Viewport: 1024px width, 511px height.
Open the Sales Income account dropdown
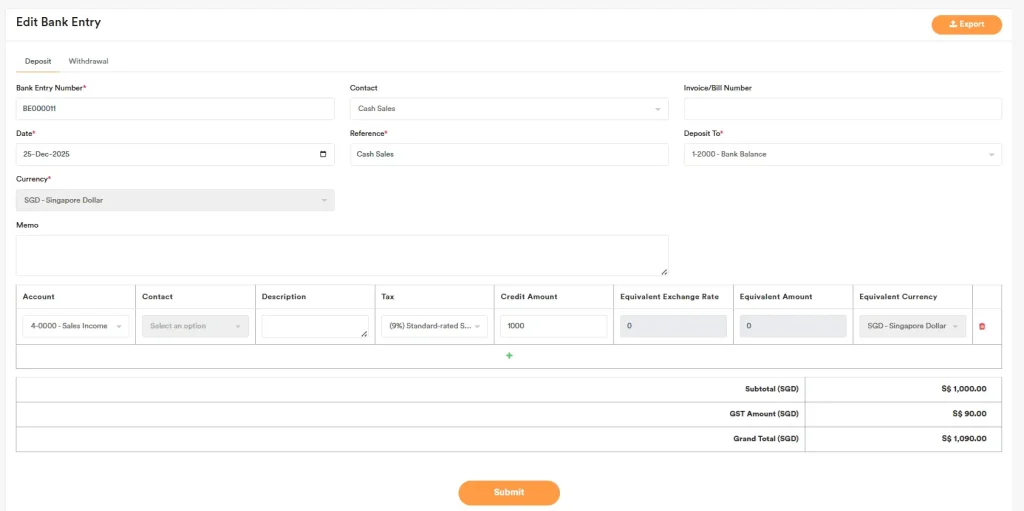coord(76,326)
